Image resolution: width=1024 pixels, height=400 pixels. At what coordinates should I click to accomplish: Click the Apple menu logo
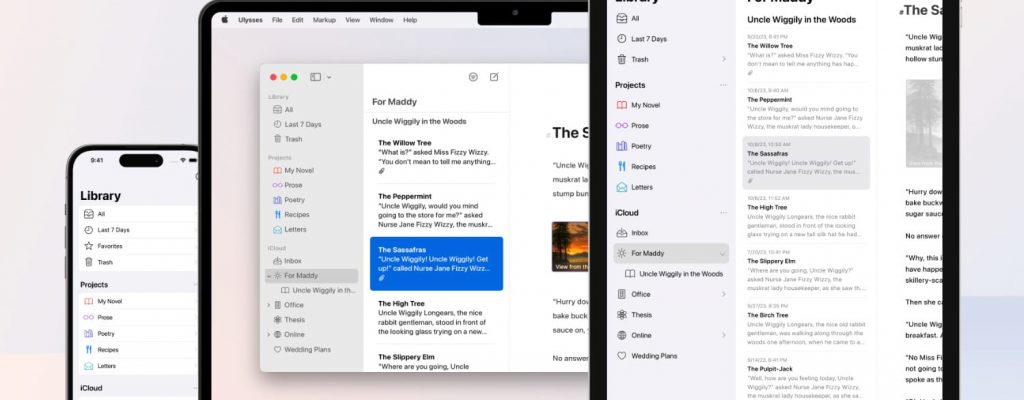click(x=225, y=19)
